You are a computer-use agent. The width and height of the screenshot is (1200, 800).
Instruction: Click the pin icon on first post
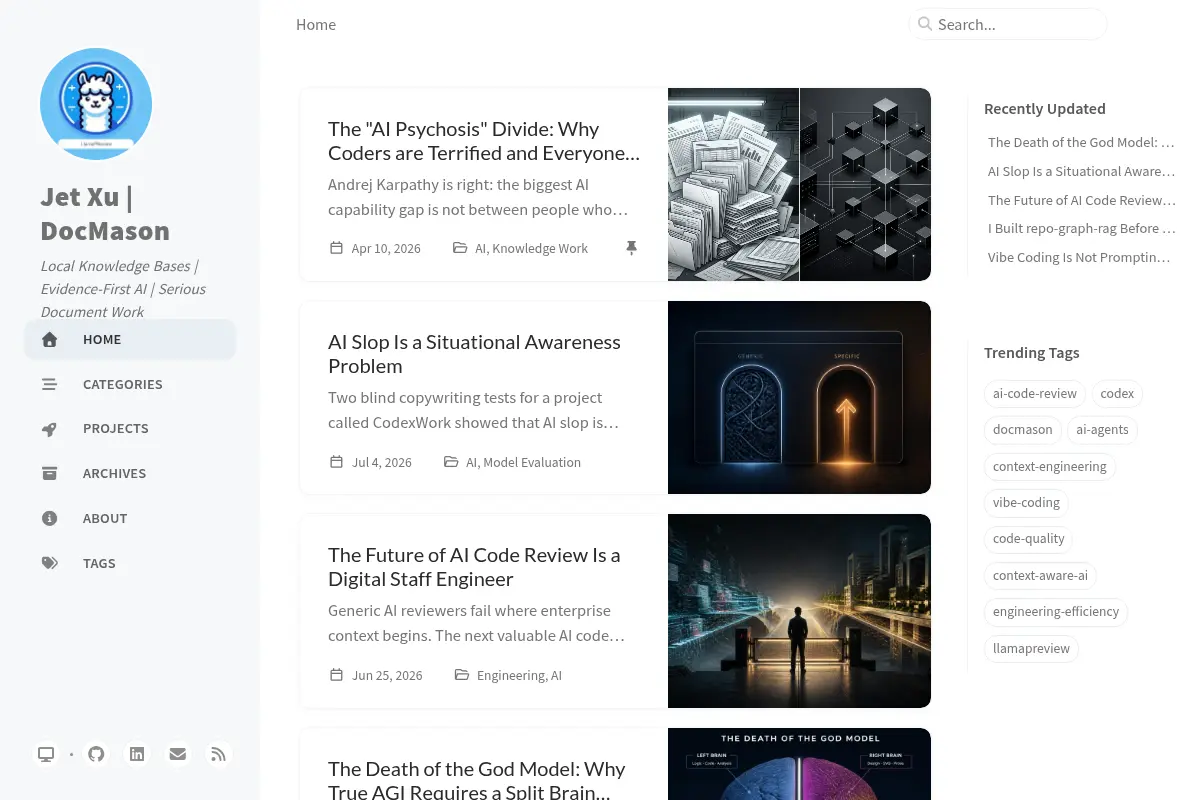631,248
